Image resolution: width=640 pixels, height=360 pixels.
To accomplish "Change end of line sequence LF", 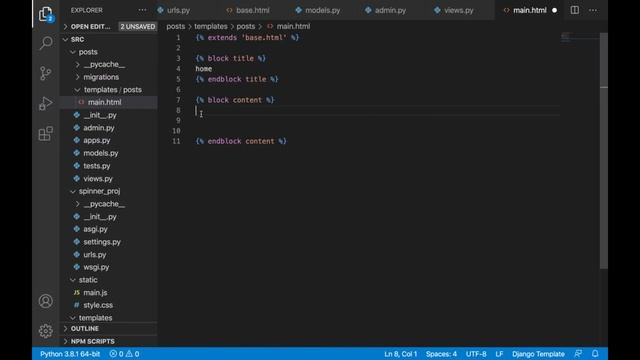I will point(499,354).
